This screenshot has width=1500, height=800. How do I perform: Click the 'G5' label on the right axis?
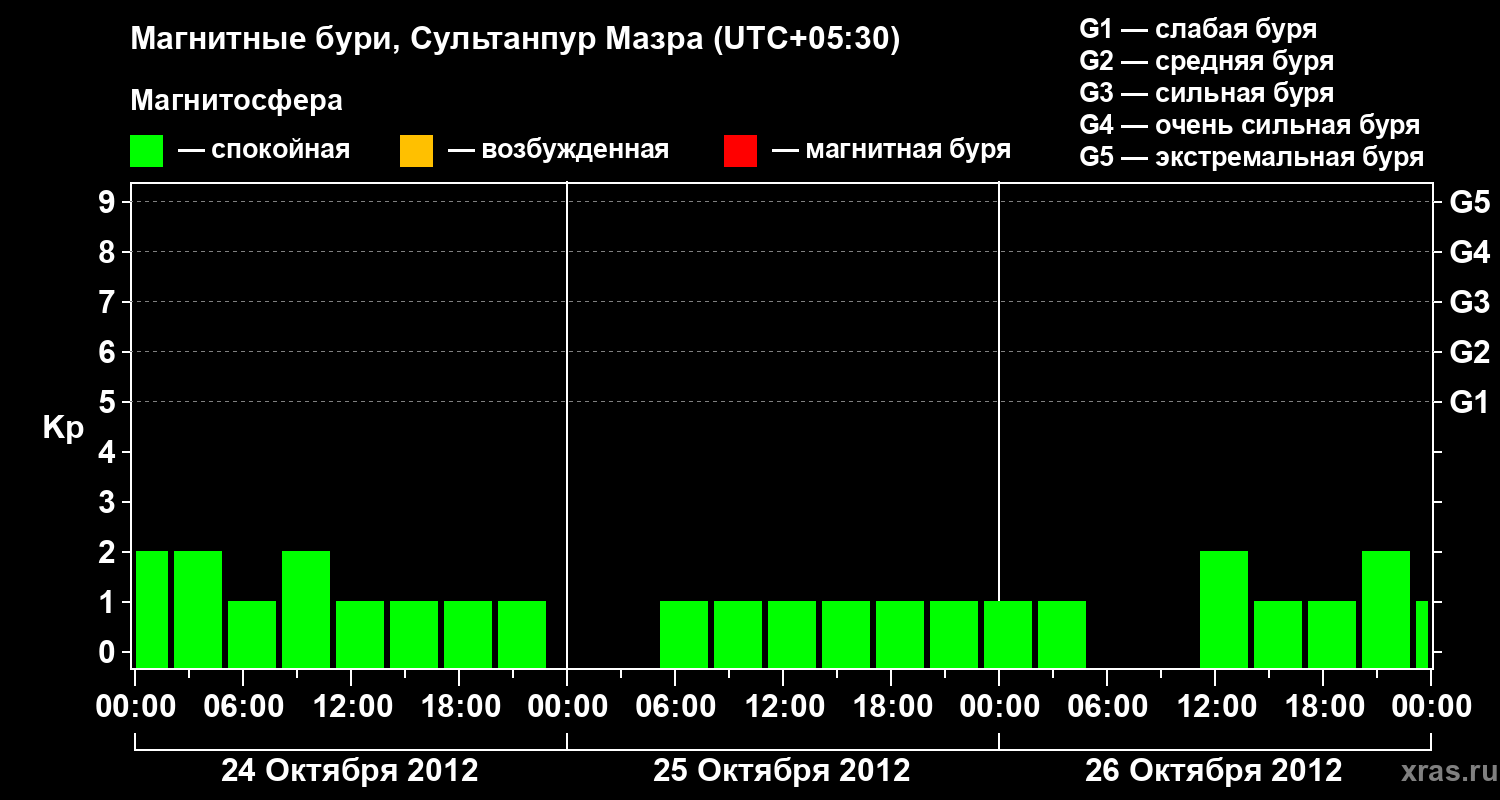(x=1470, y=203)
